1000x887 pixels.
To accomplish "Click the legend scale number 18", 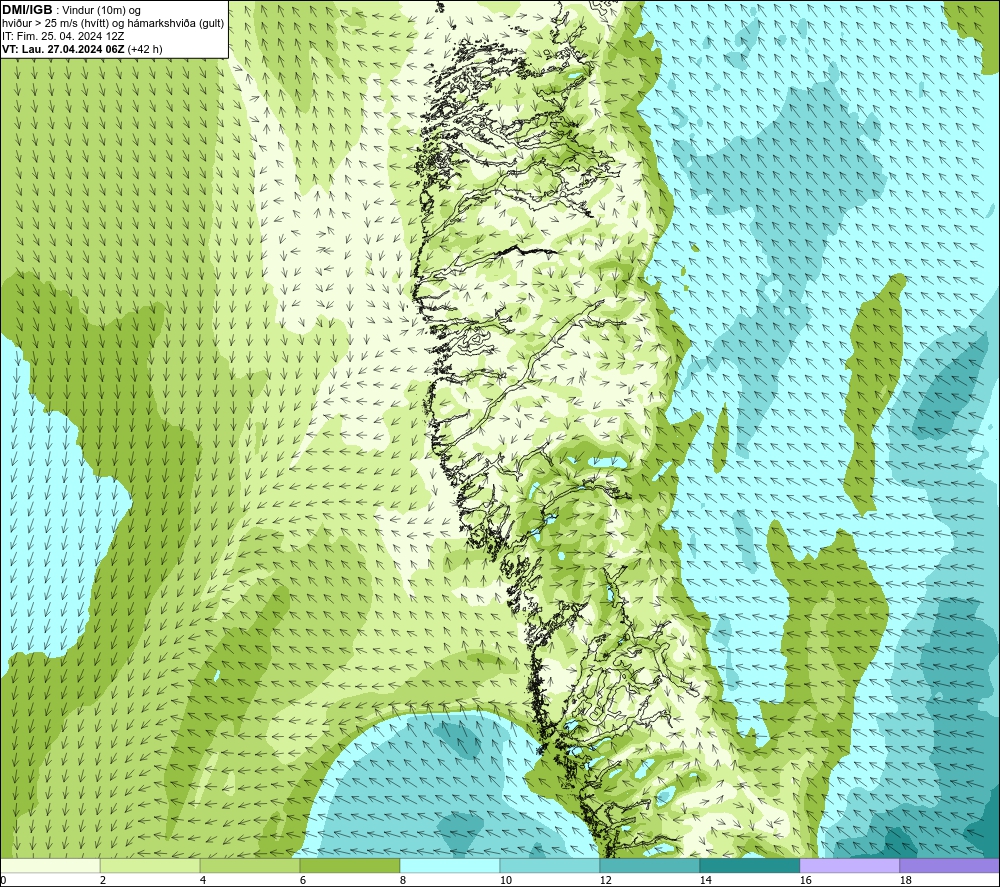I will [905, 881].
